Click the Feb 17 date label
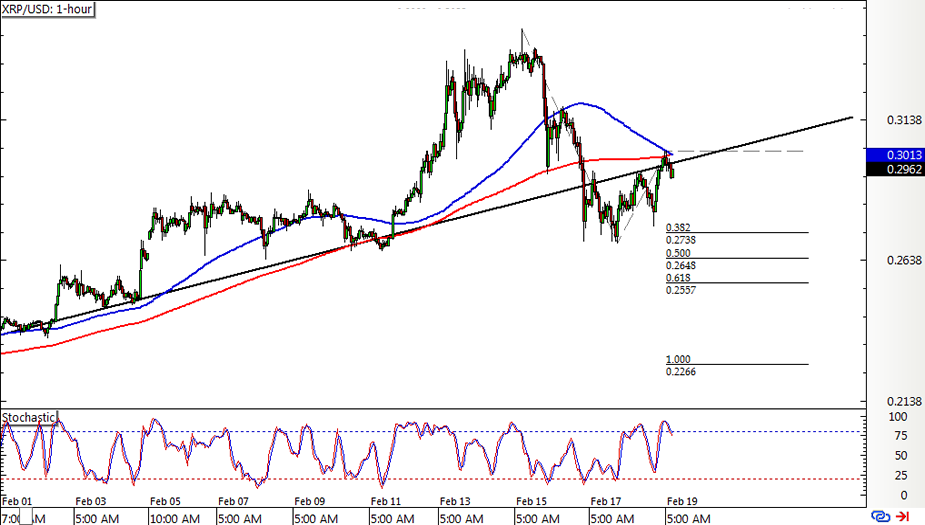Image resolution: width=925 pixels, height=525 pixels. (606, 501)
